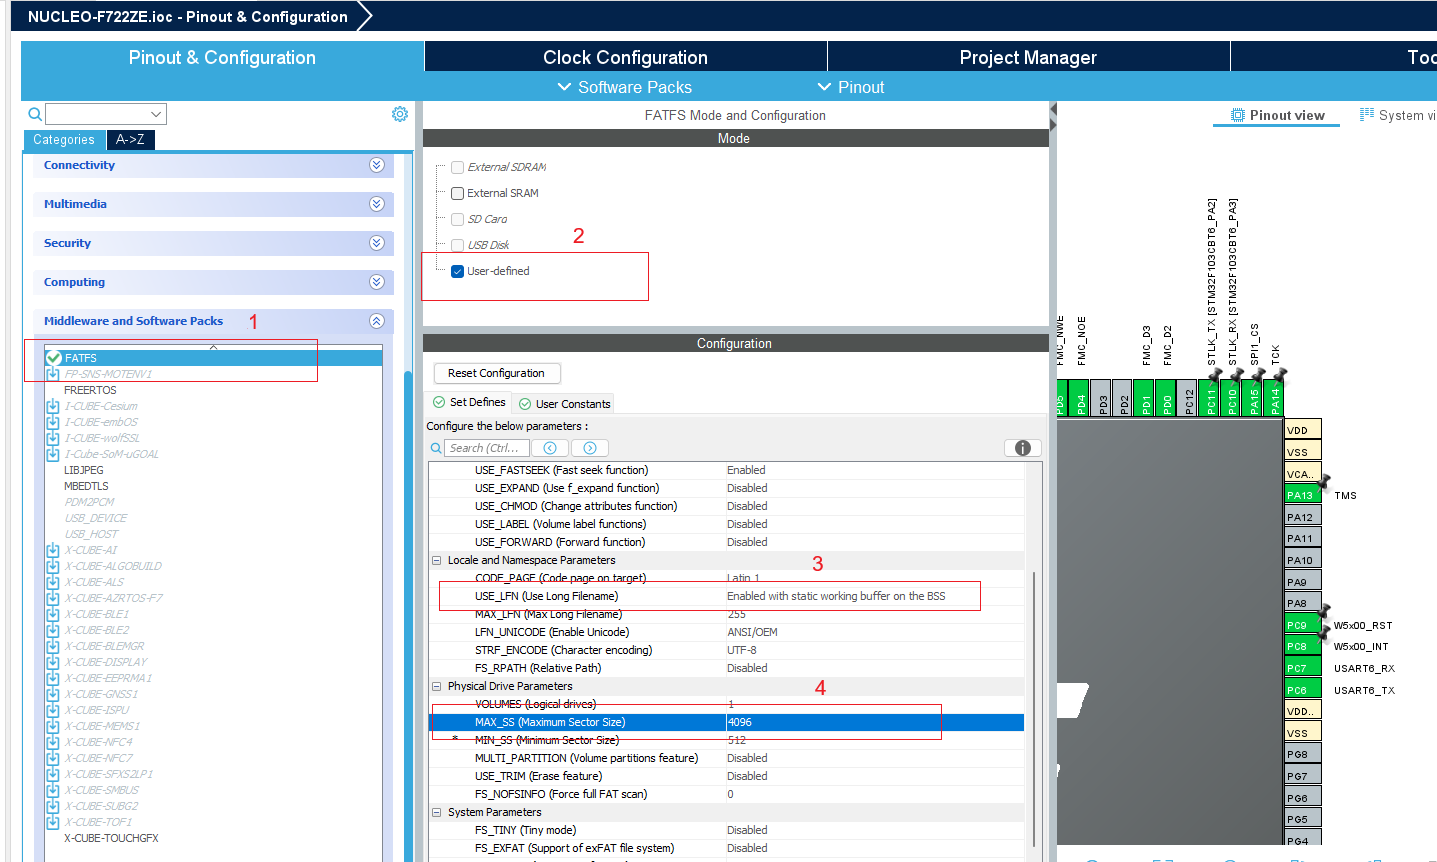Select FREERTOS in the middleware list
Image resolution: width=1437 pixels, height=862 pixels.
coord(90,390)
